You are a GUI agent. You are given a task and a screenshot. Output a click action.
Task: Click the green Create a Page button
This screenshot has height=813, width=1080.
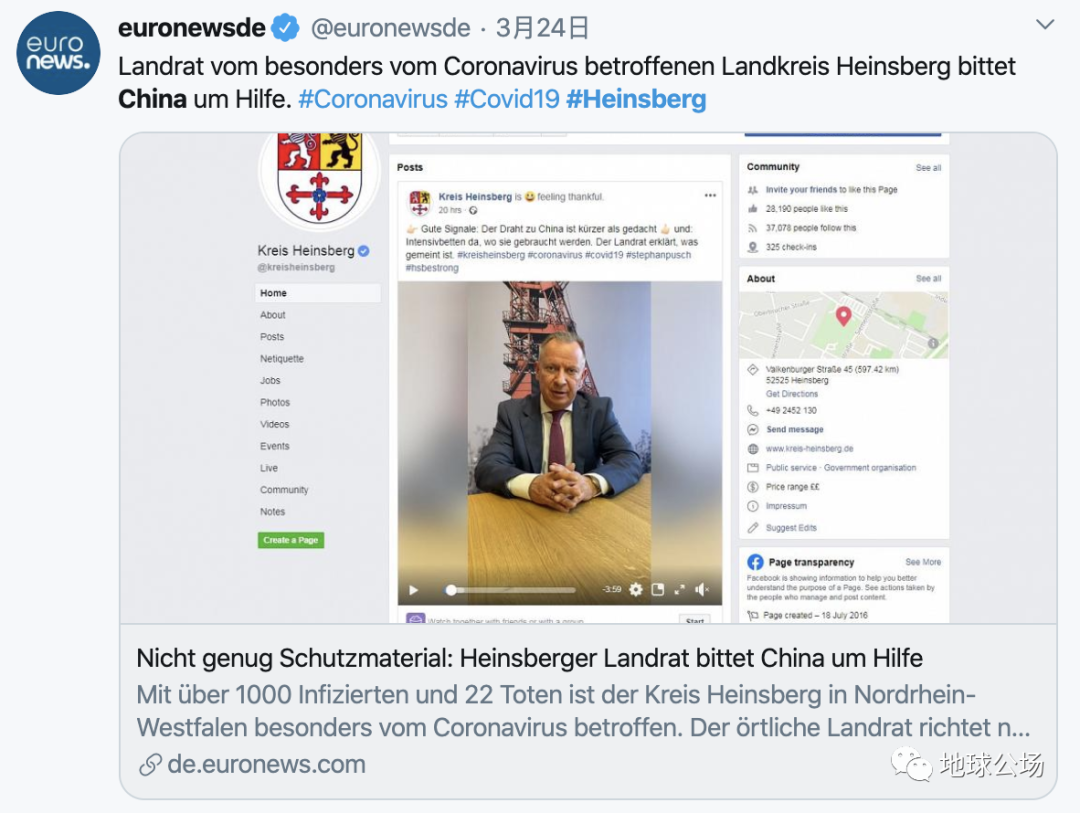click(x=291, y=540)
